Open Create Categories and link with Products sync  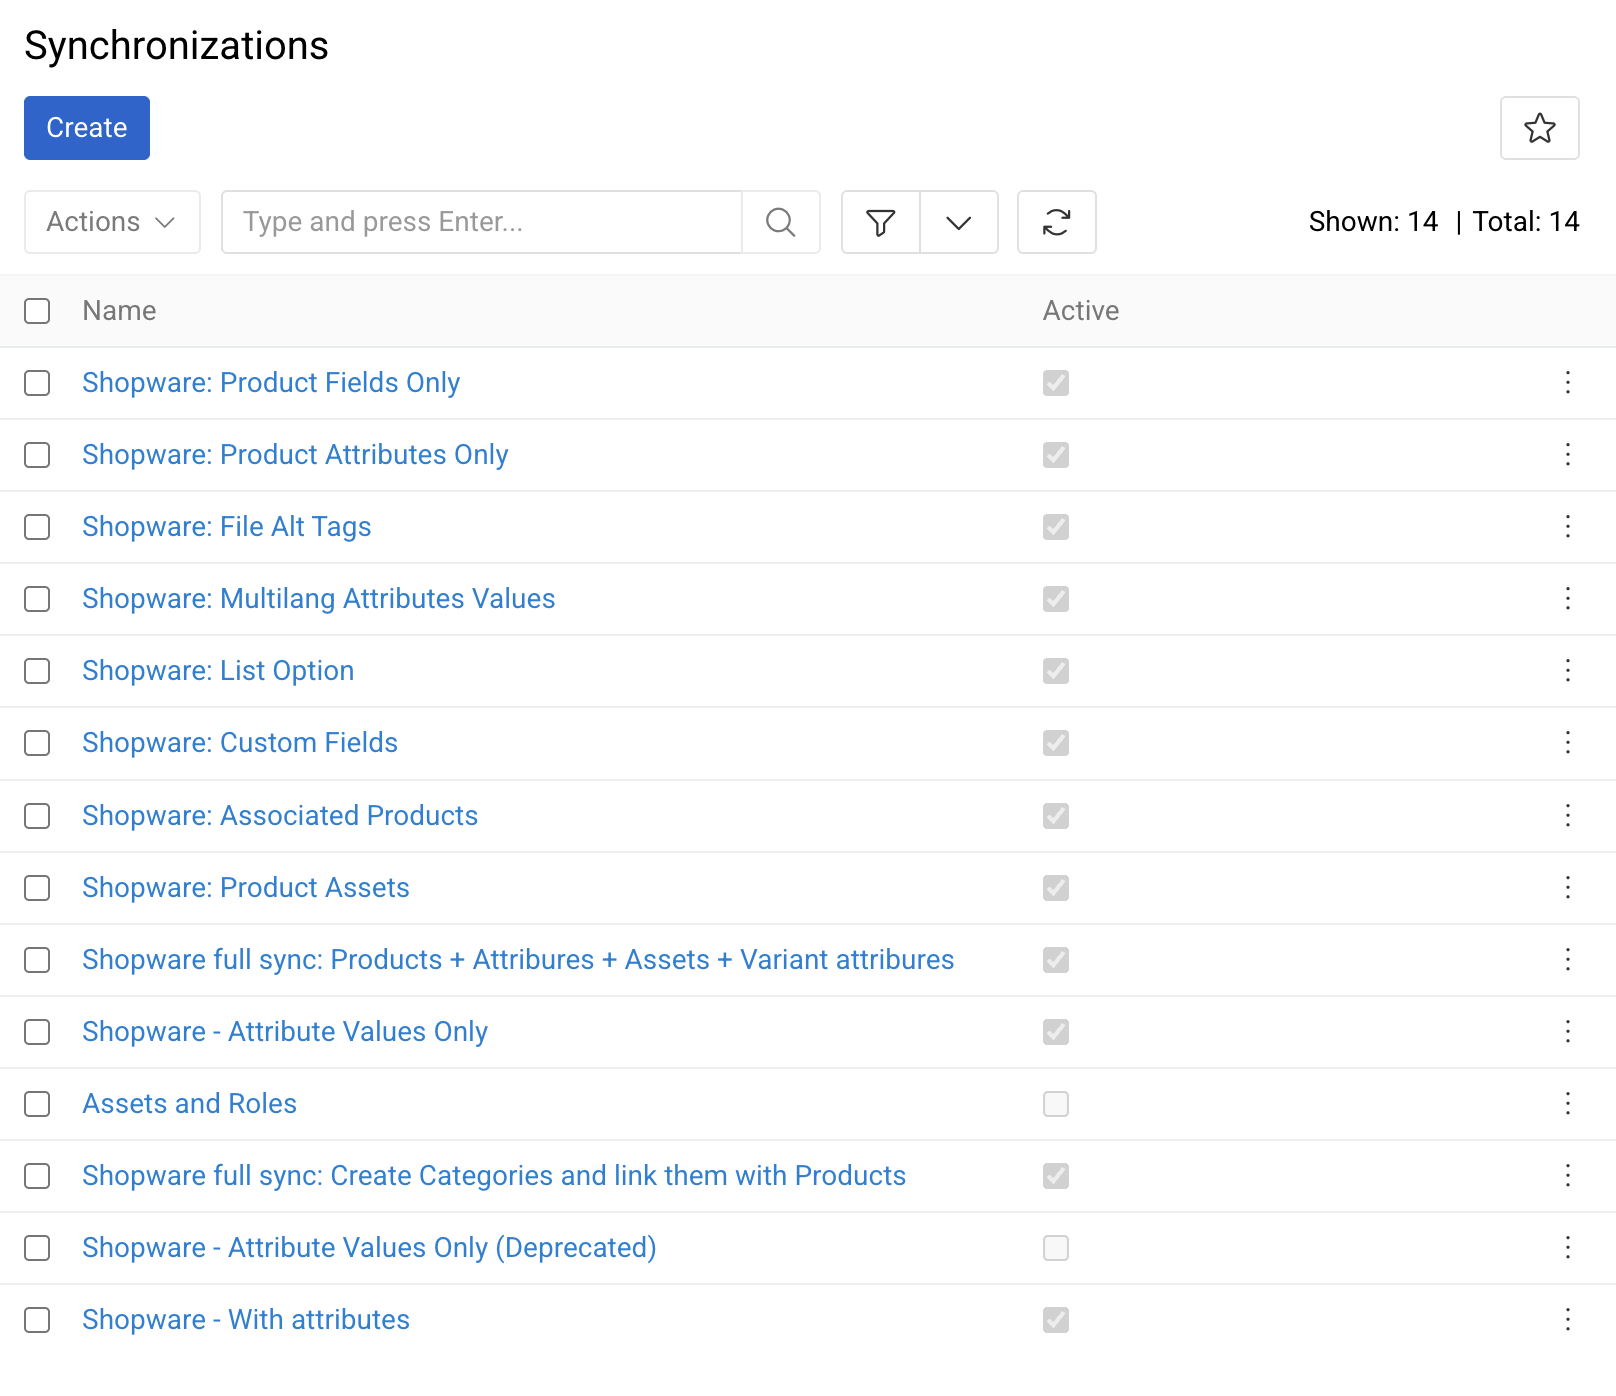[494, 1176]
